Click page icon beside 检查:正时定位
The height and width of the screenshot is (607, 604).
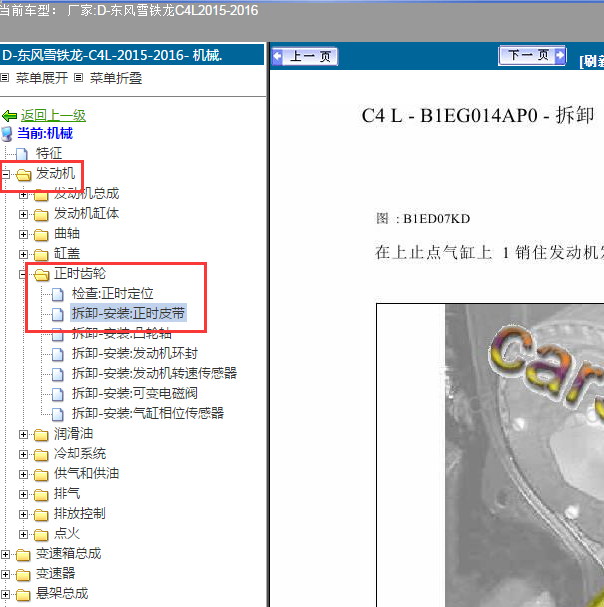pyautogui.click(x=58, y=294)
